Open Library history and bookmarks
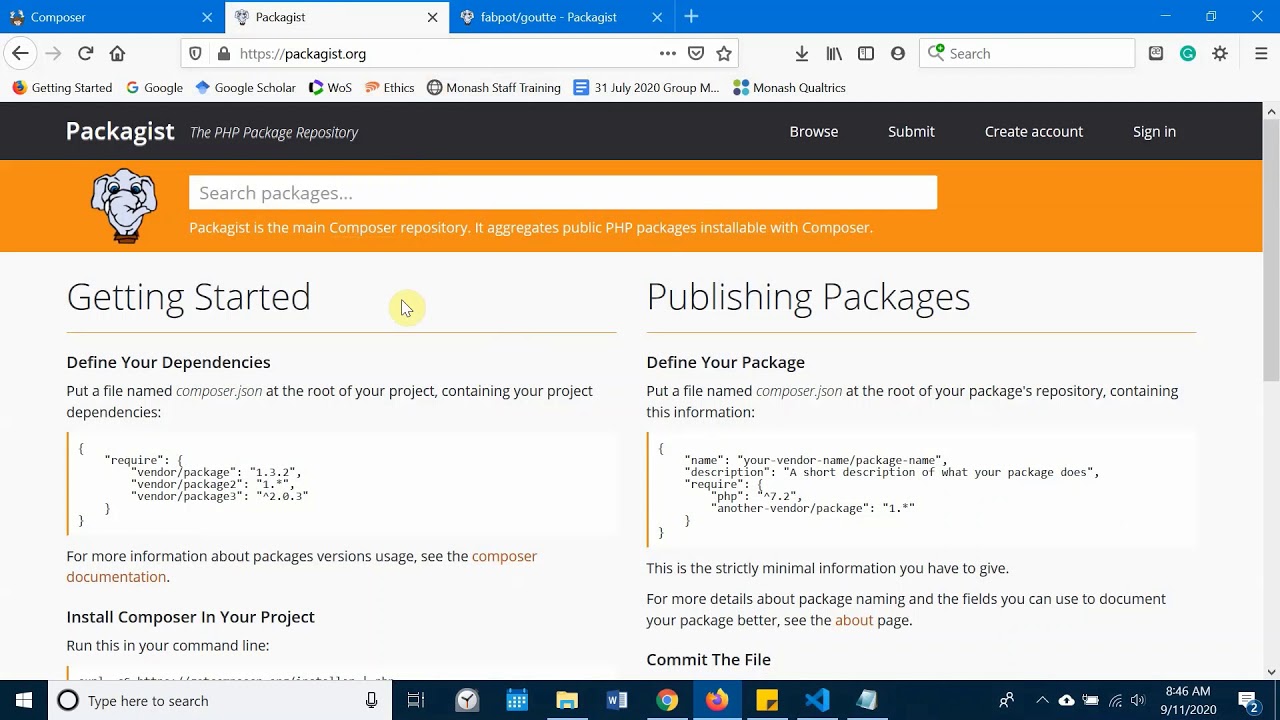 834,53
